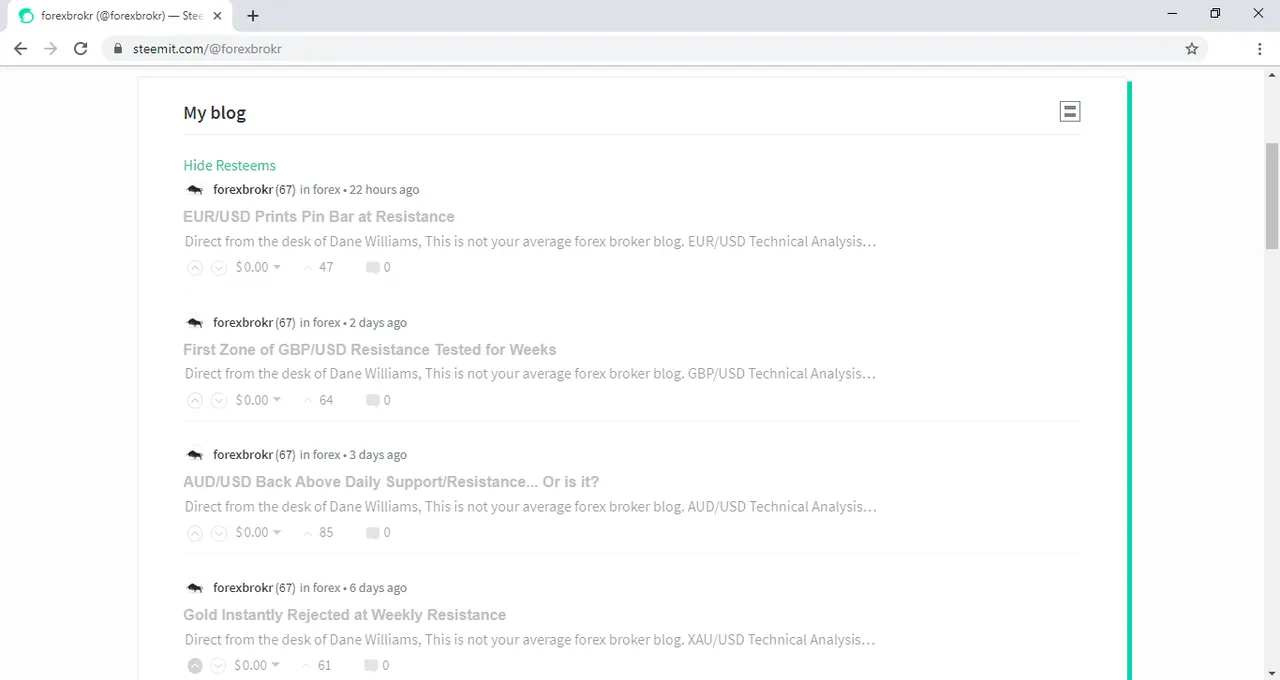Open AUD/USD Back Above Daily Support/Resistance post
The width and height of the screenshot is (1280, 680).
tap(391, 482)
